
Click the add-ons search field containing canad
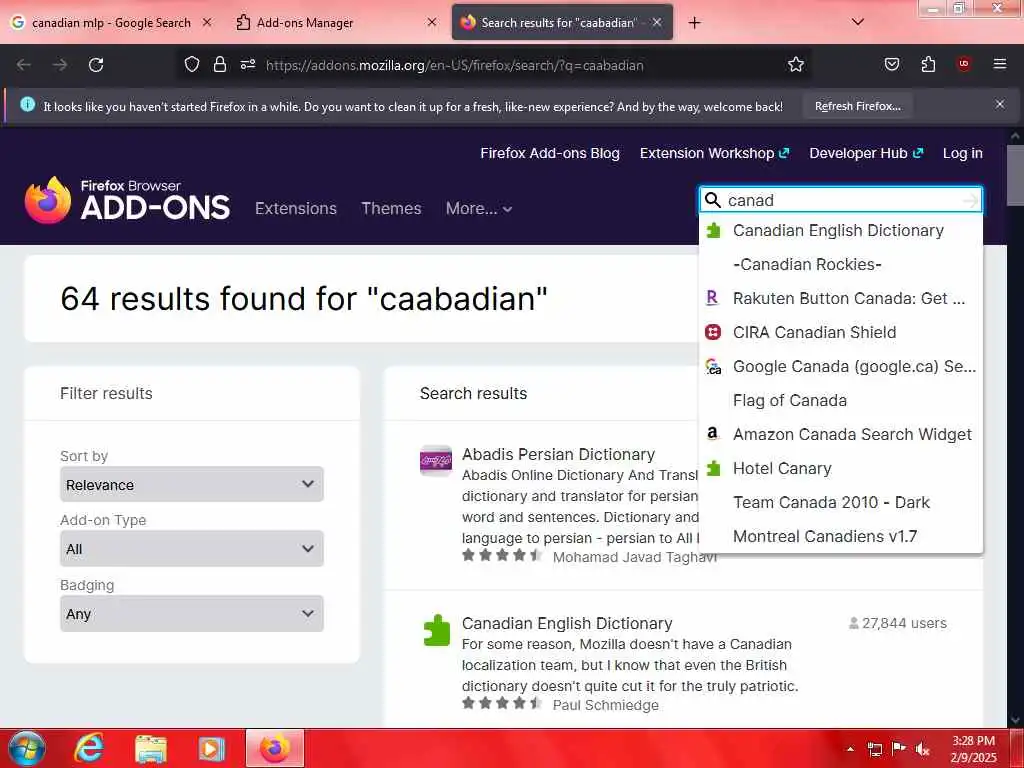click(842, 200)
